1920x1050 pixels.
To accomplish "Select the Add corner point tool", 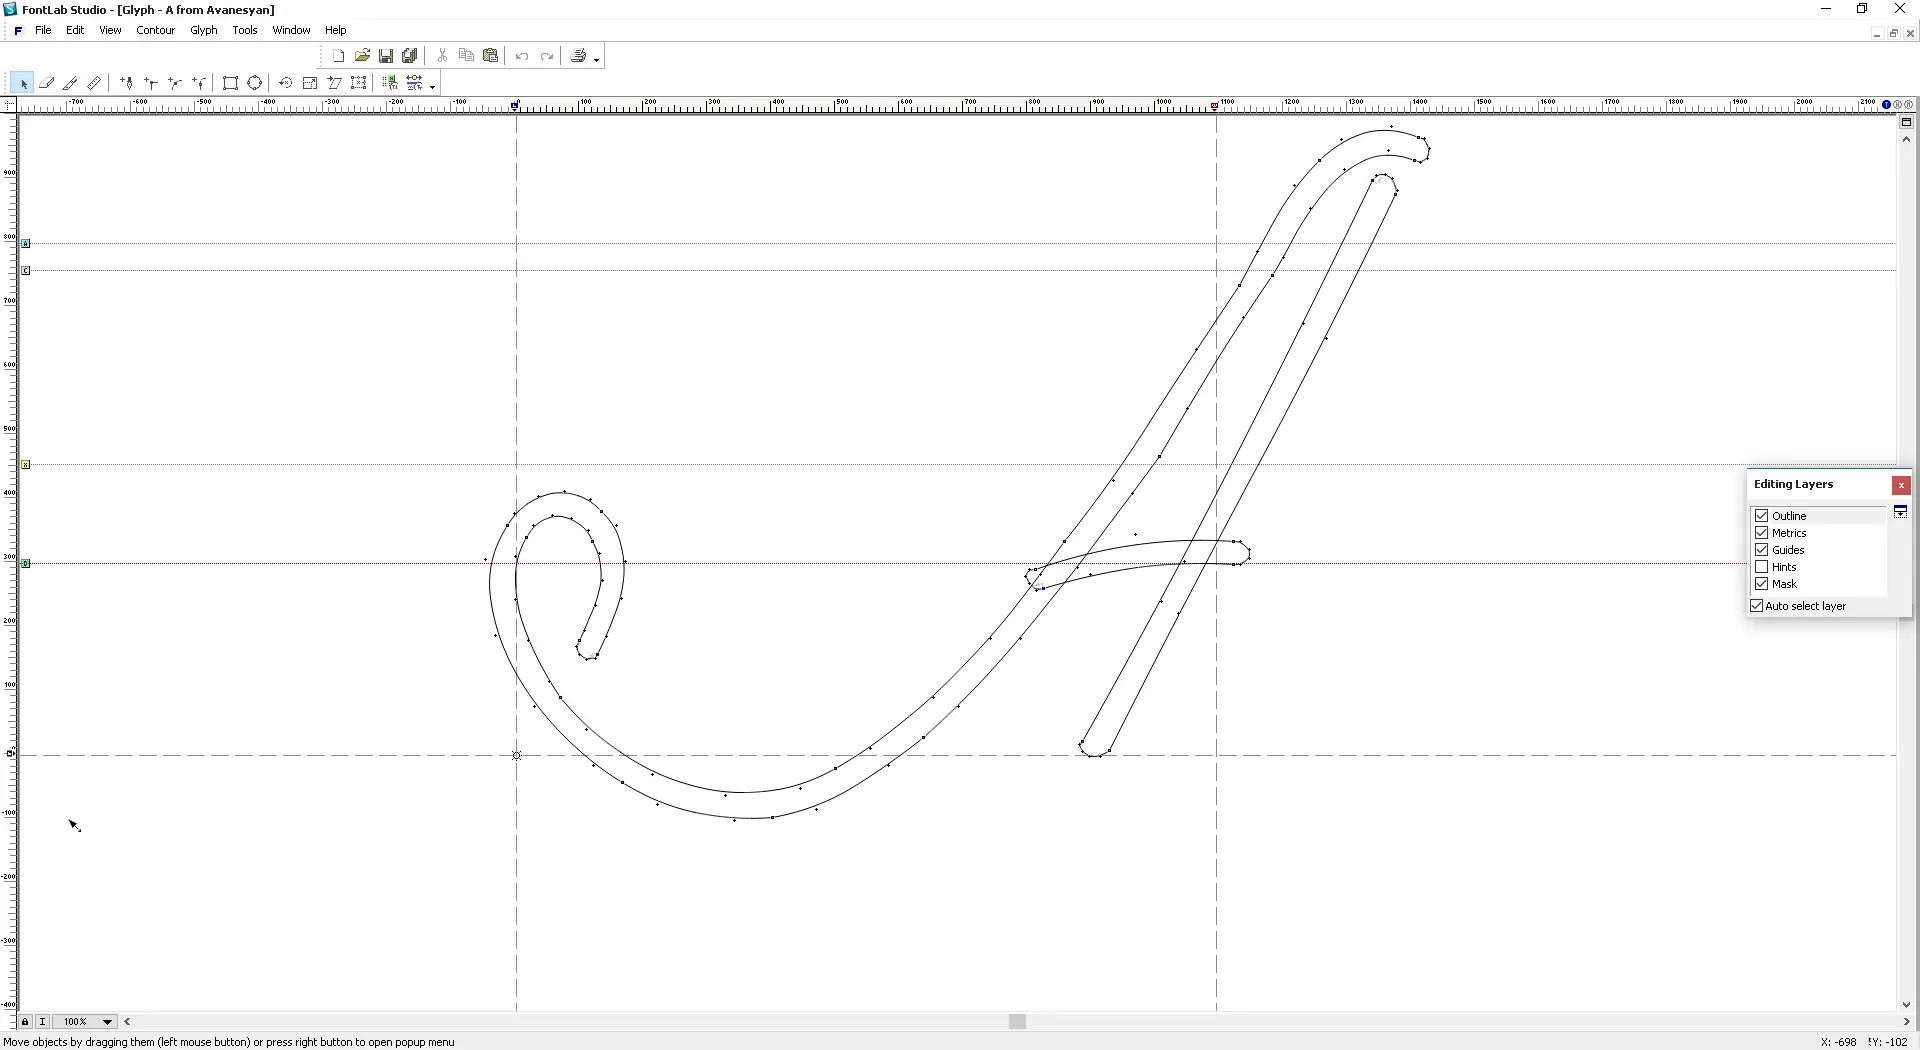I will click(x=151, y=83).
